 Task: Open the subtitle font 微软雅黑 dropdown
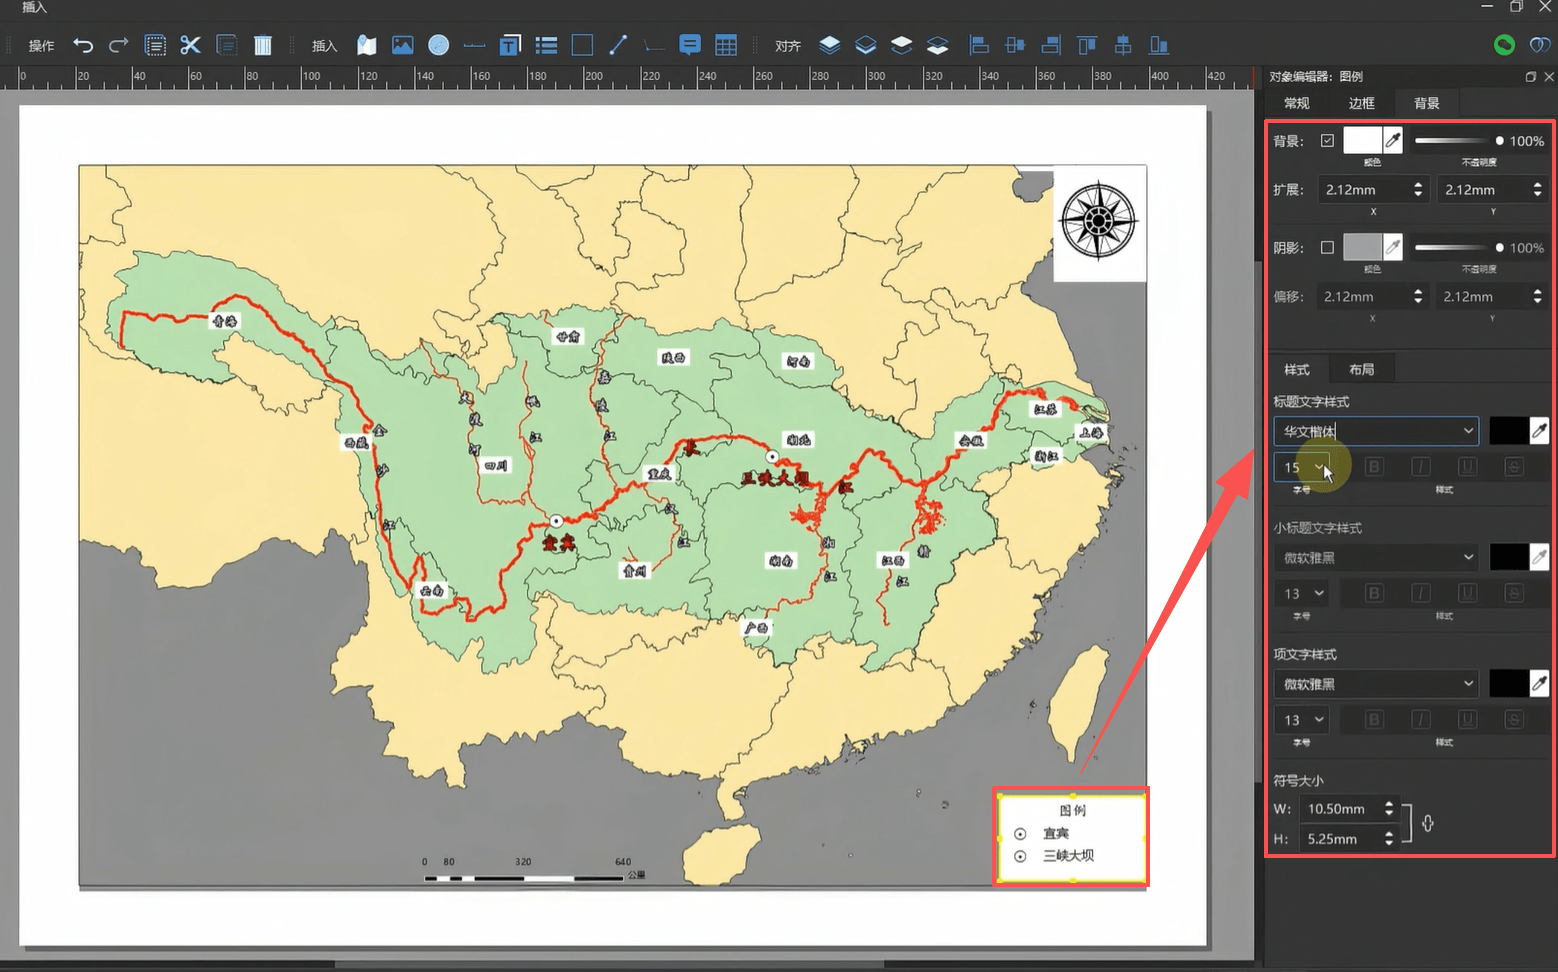(1376, 557)
